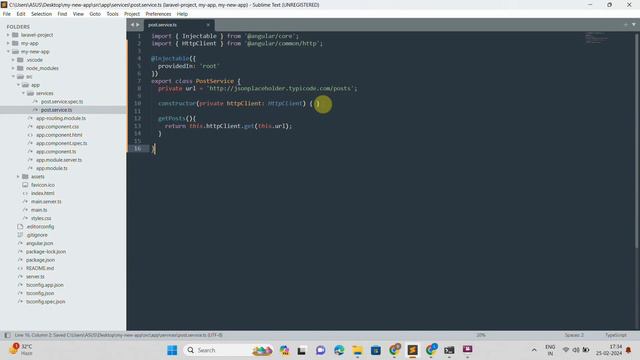Click the index.html markup file icon
The height and width of the screenshot is (360, 640).
point(25,193)
